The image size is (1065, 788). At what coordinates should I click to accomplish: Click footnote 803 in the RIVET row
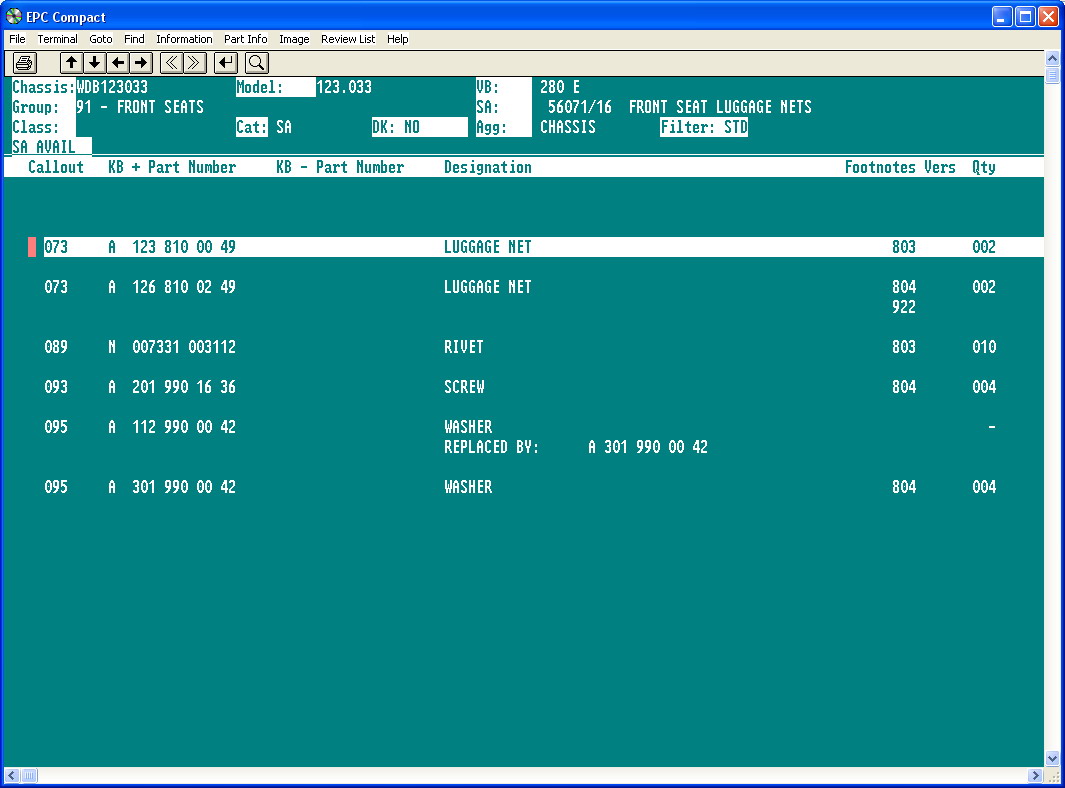[x=904, y=346]
